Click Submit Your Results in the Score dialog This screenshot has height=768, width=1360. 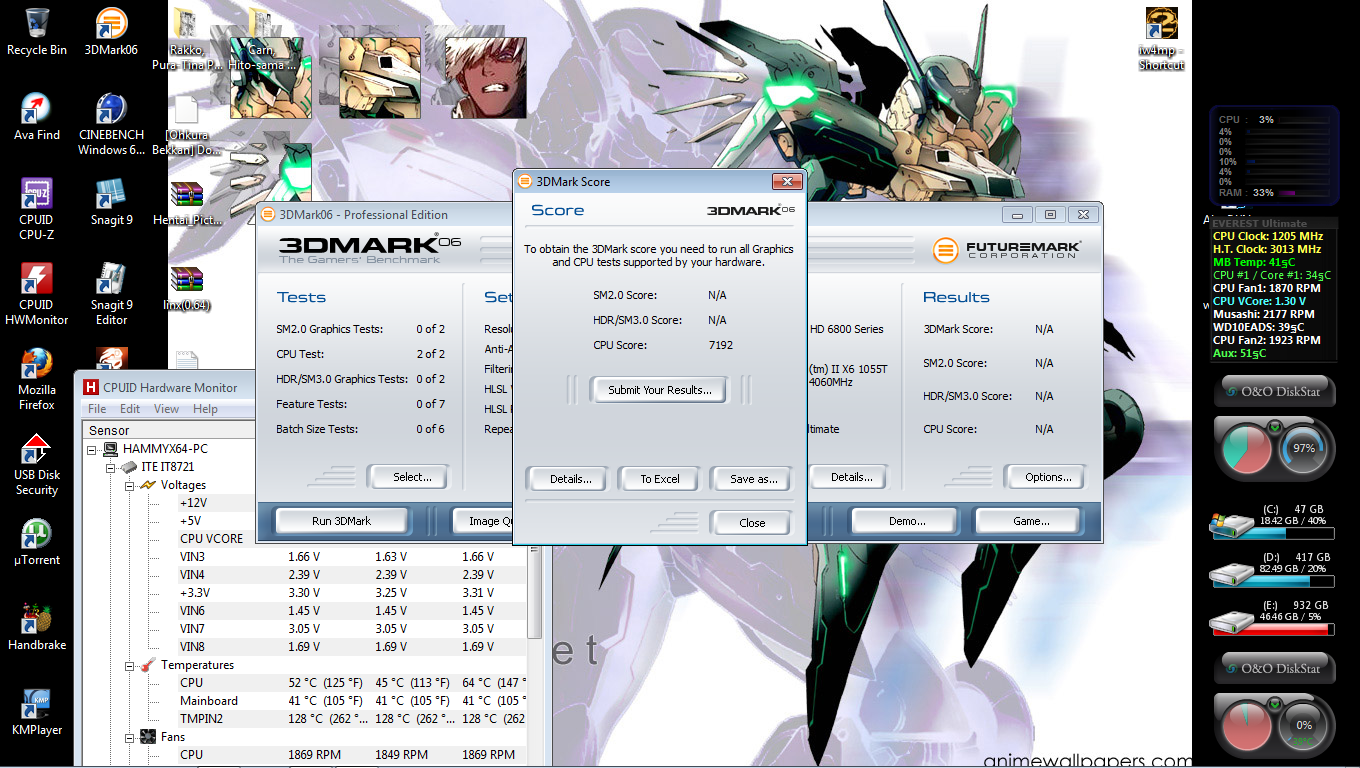[660, 390]
